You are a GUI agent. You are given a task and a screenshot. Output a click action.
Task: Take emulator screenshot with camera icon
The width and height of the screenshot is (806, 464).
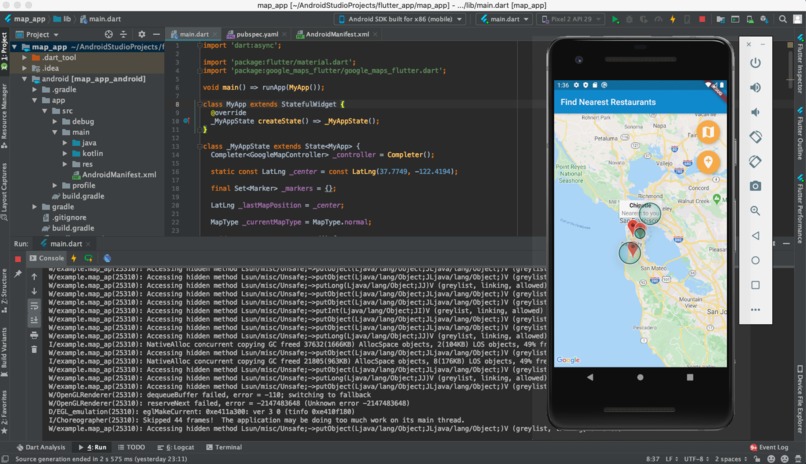pyautogui.click(x=755, y=186)
